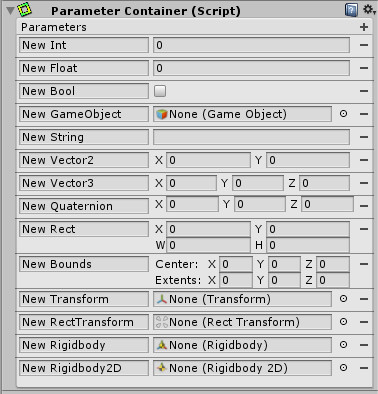Open the Parameter Container script help icon
The image size is (378, 394).
click(x=351, y=10)
